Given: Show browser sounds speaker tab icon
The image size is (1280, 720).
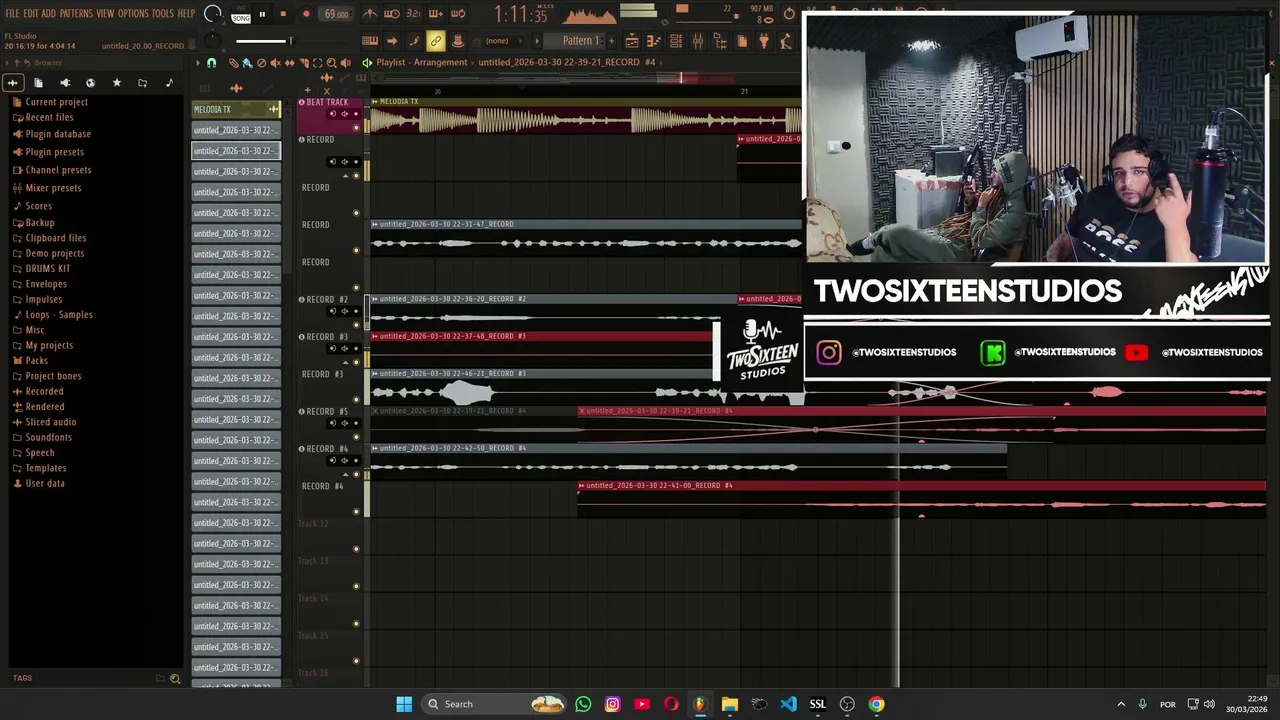Looking at the screenshot, I should [x=65, y=82].
